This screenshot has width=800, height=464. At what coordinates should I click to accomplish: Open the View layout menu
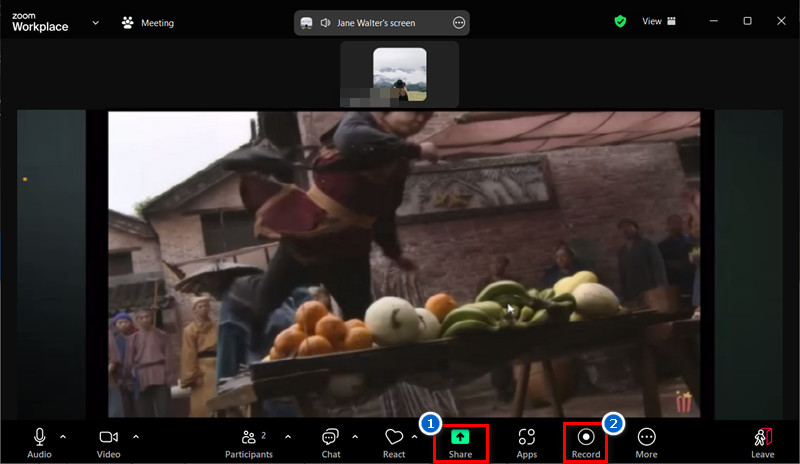point(659,21)
